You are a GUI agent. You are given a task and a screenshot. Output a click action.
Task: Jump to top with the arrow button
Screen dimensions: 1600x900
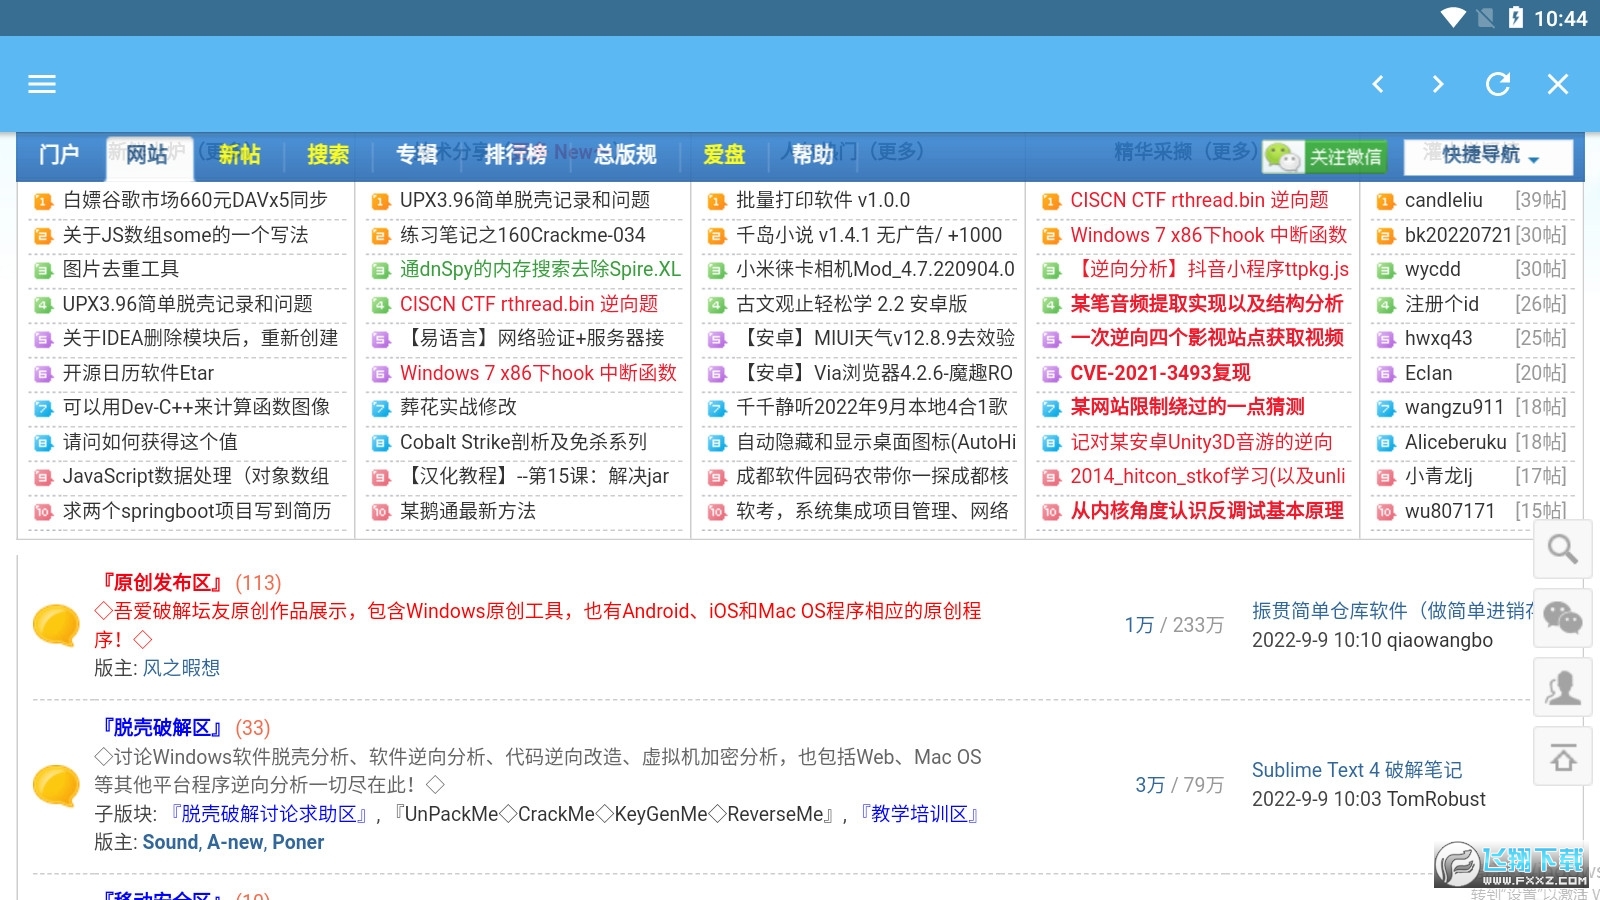[x=1562, y=757]
